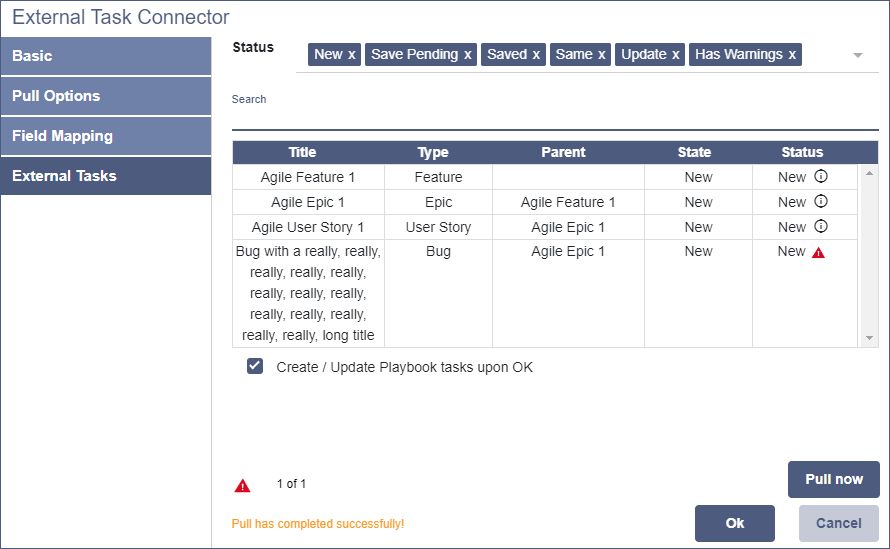Remove the 'Update' status filter tag
The width and height of the screenshot is (890, 549).
675,55
